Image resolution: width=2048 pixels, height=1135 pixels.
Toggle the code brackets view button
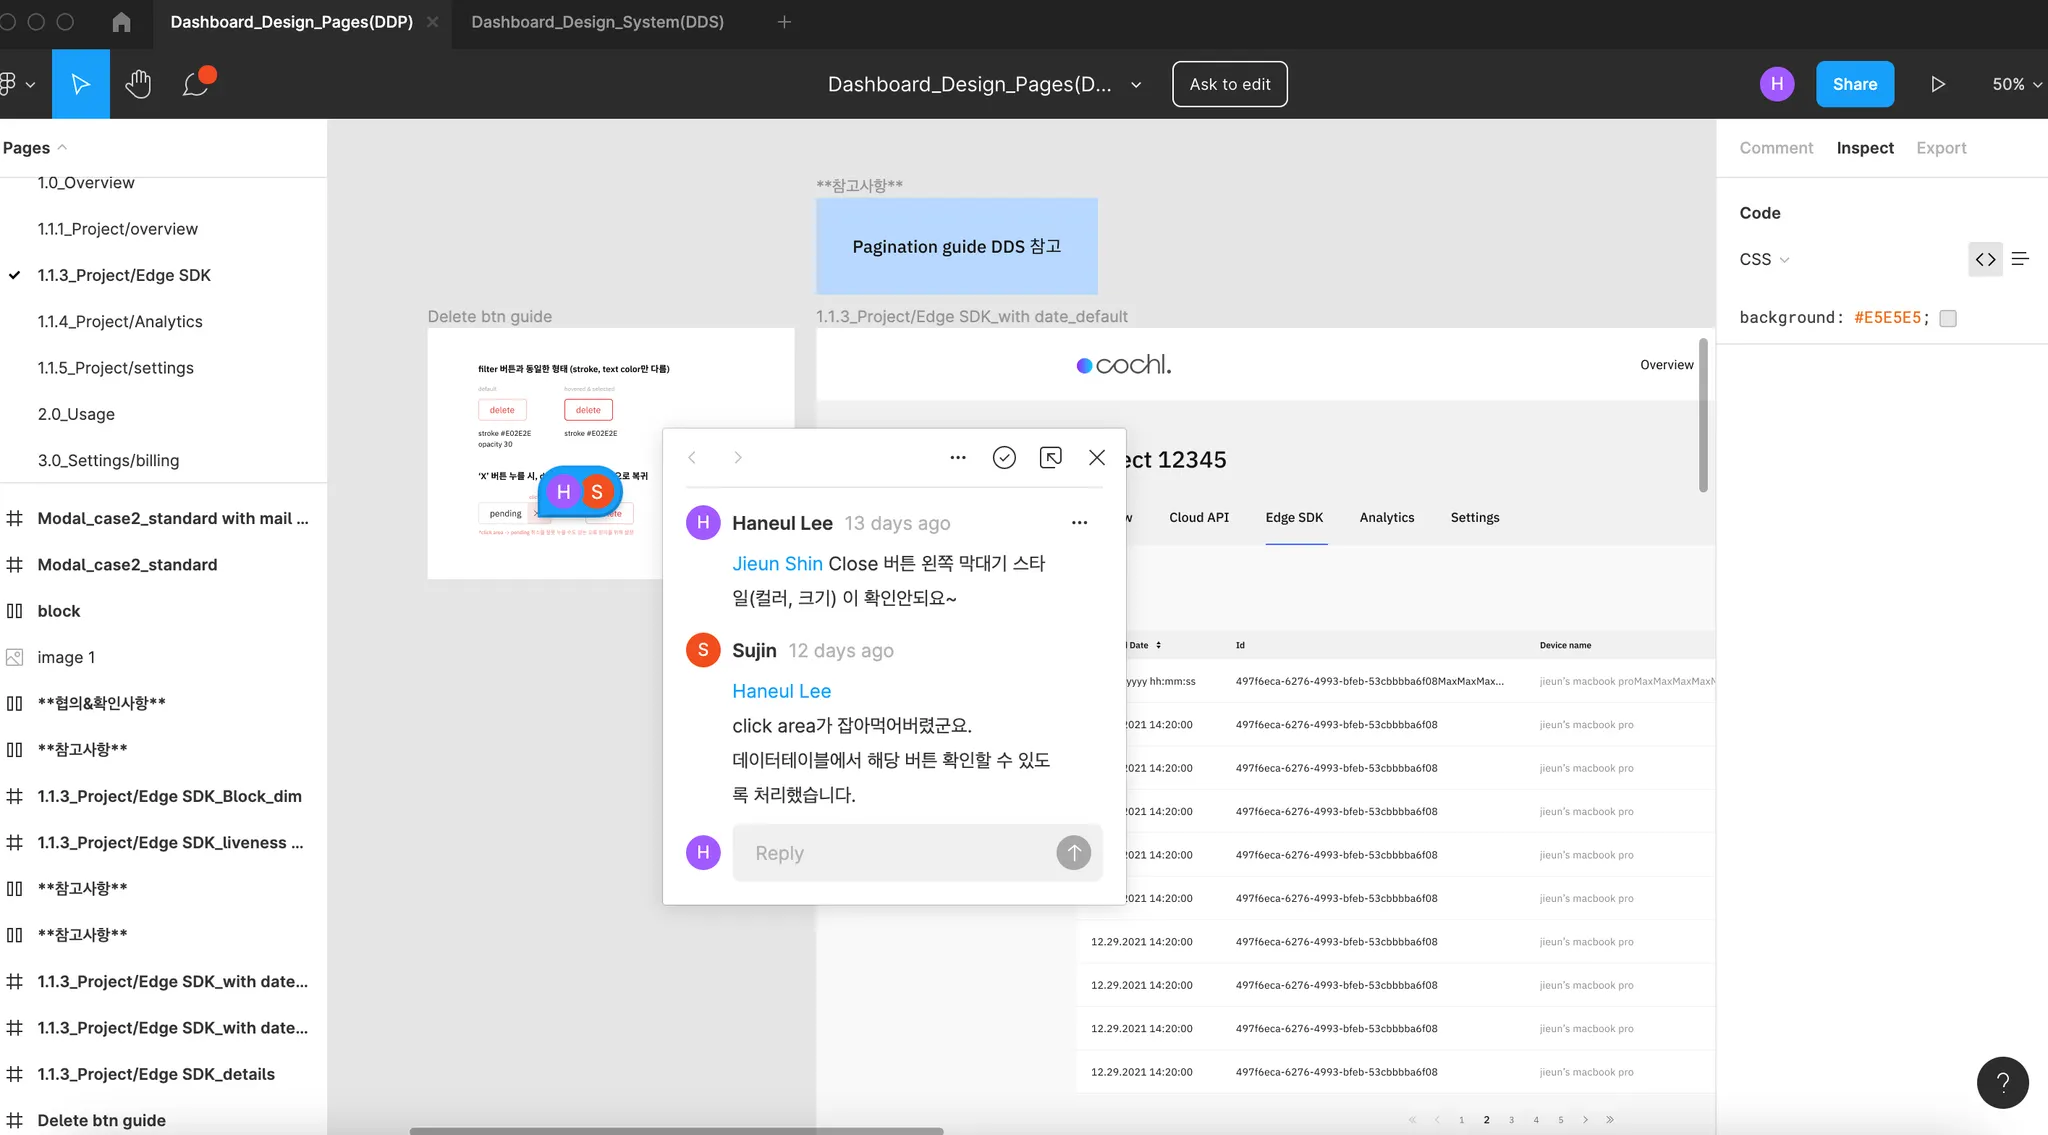[x=1985, y=259]
